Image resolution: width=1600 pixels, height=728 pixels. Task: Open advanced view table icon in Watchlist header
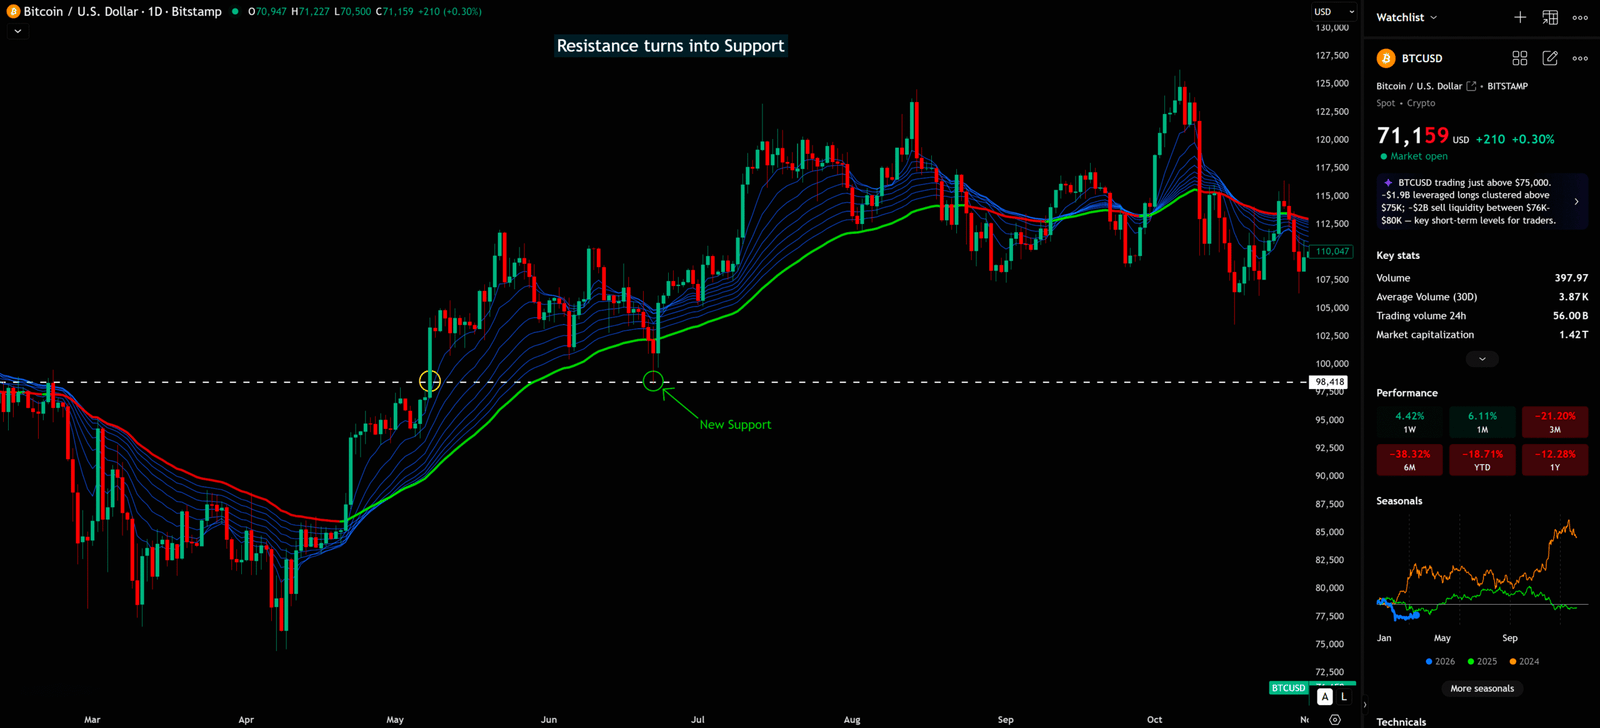pos(1550,17)
